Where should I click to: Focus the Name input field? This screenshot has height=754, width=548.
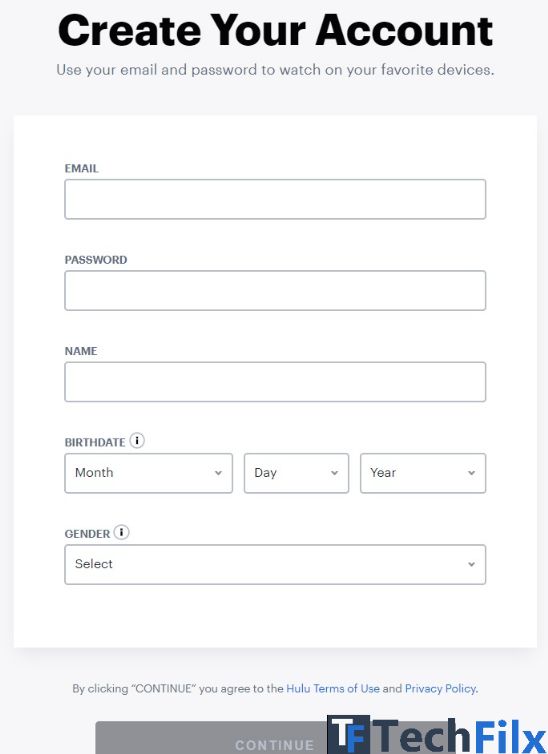[x=275, y=382]
